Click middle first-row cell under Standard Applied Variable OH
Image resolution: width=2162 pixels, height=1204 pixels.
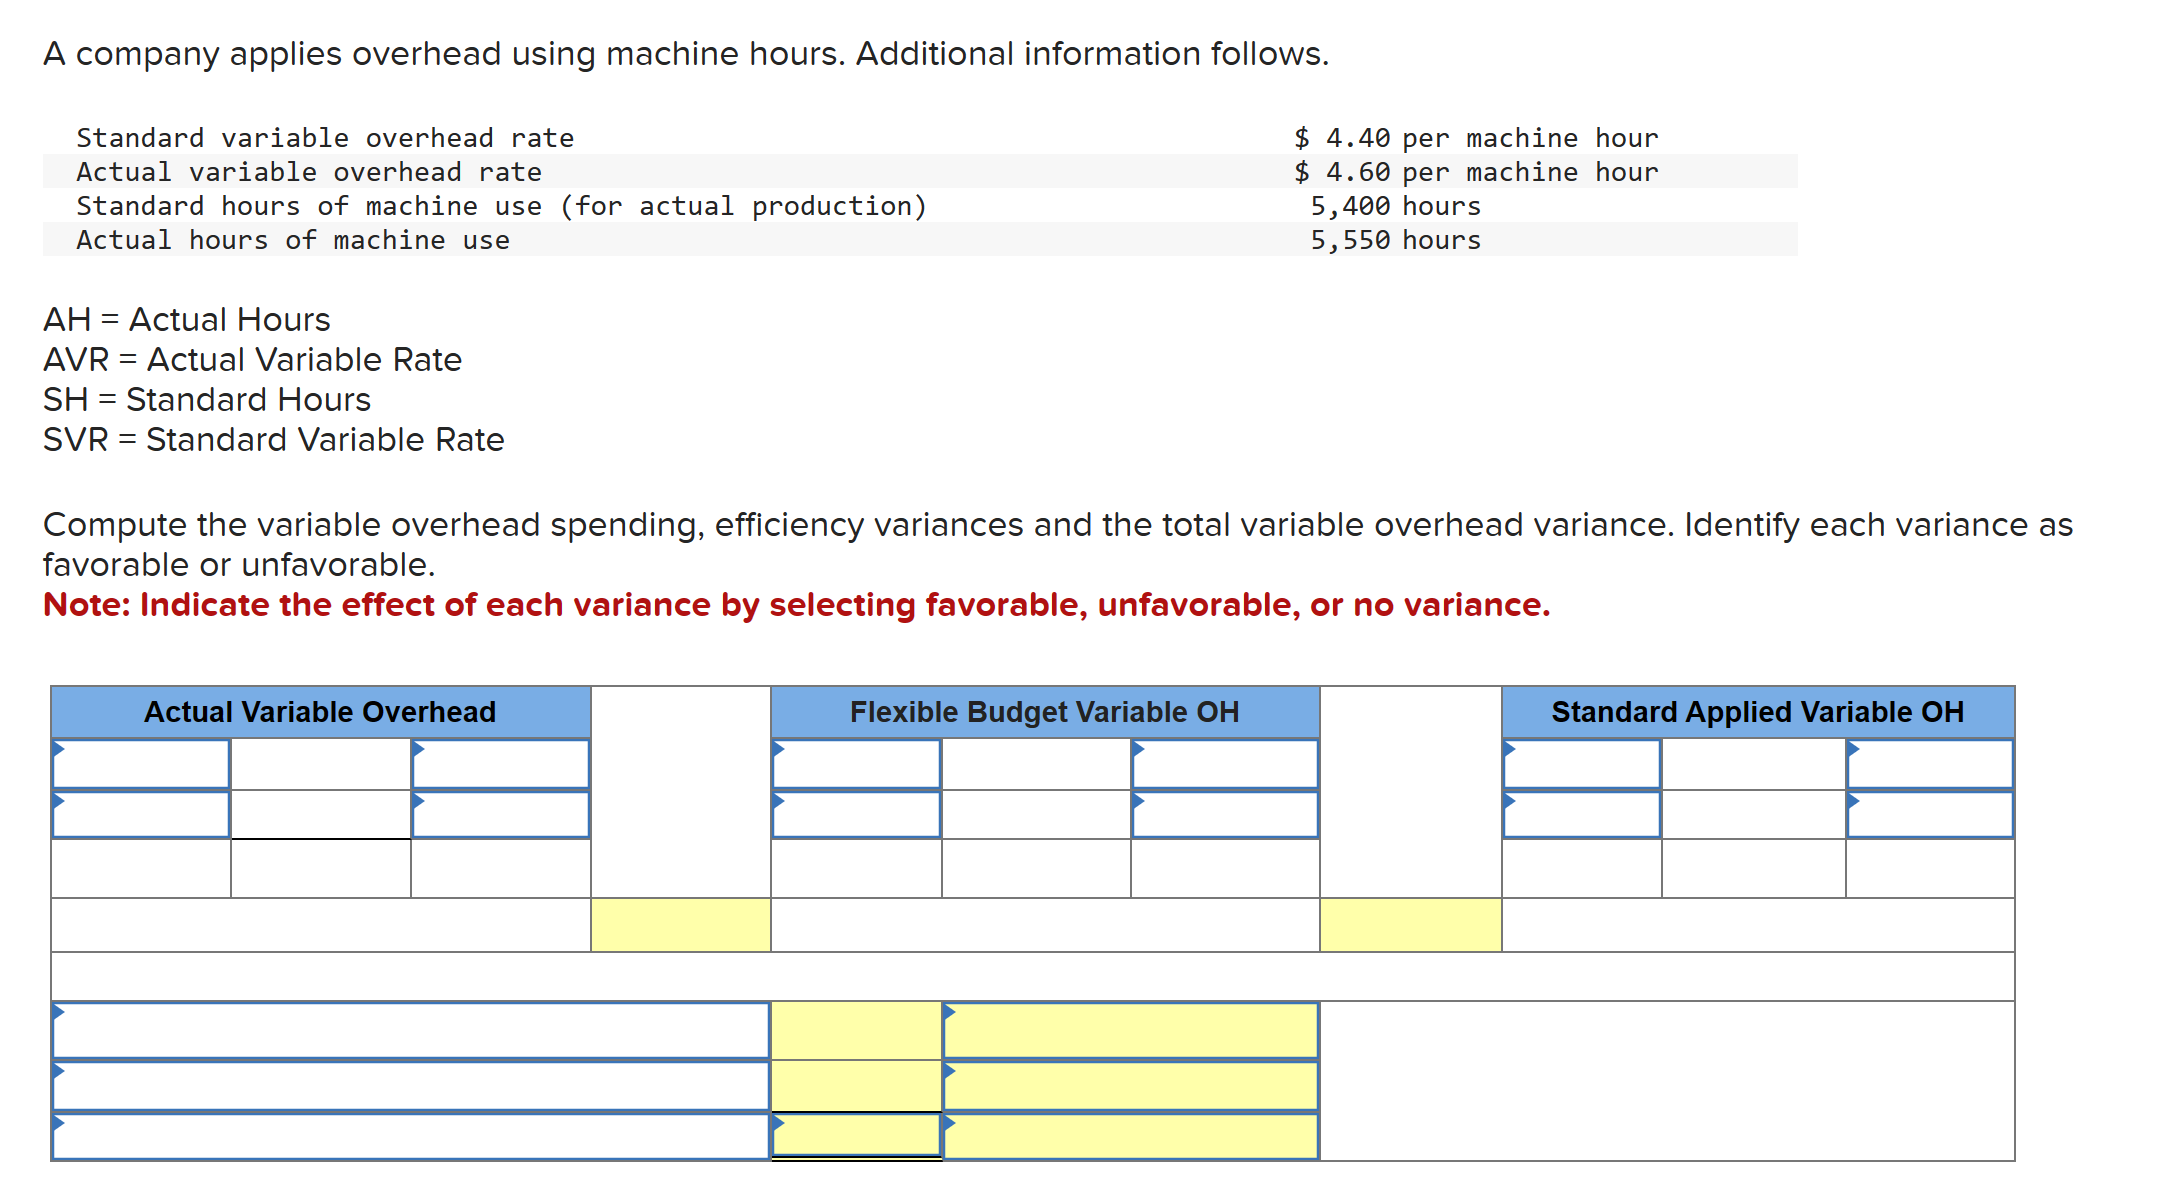pyautogui.click(x=1754, y=764)
